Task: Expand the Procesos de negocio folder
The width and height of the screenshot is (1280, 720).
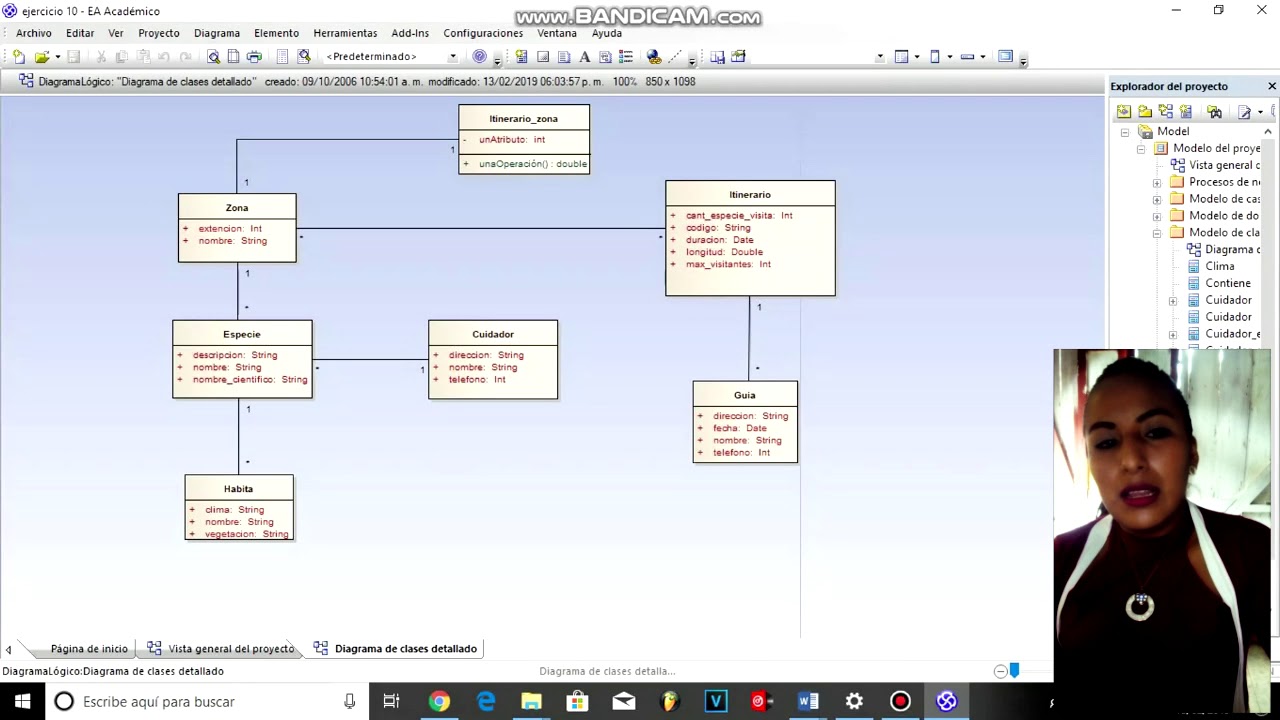Action: [1157, 183]
